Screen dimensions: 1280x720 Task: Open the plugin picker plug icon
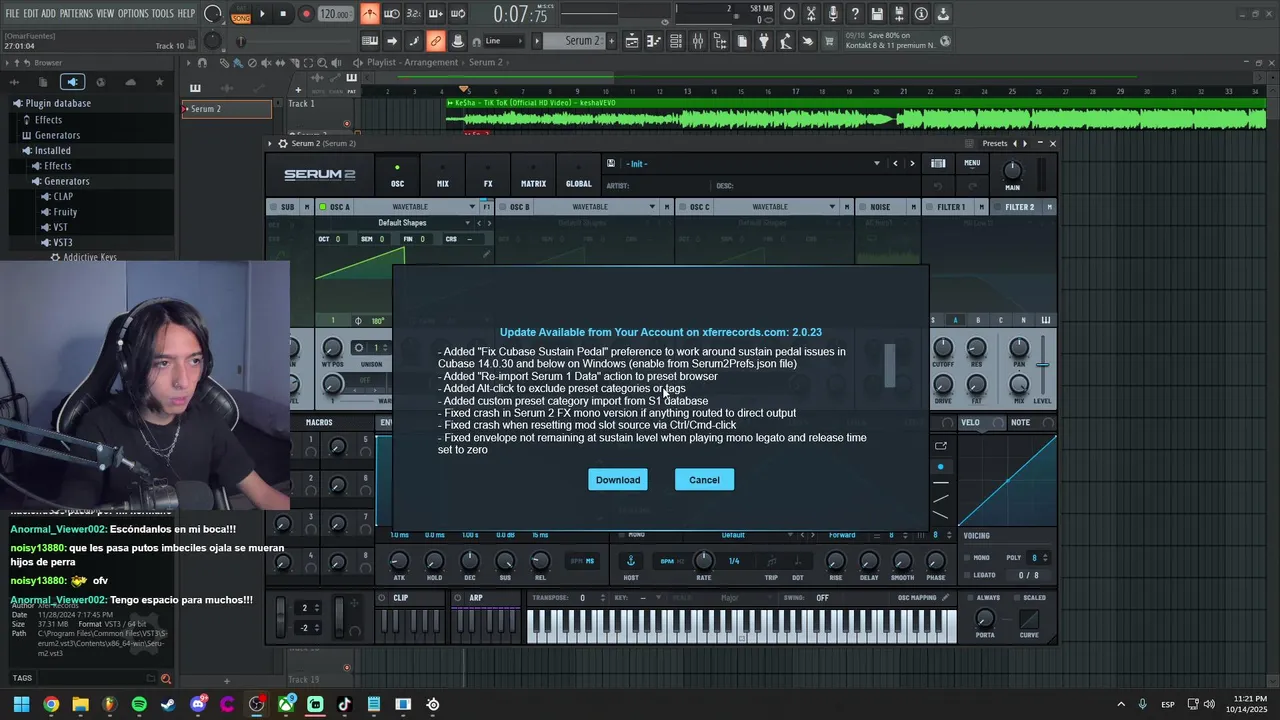pos(764,41)
